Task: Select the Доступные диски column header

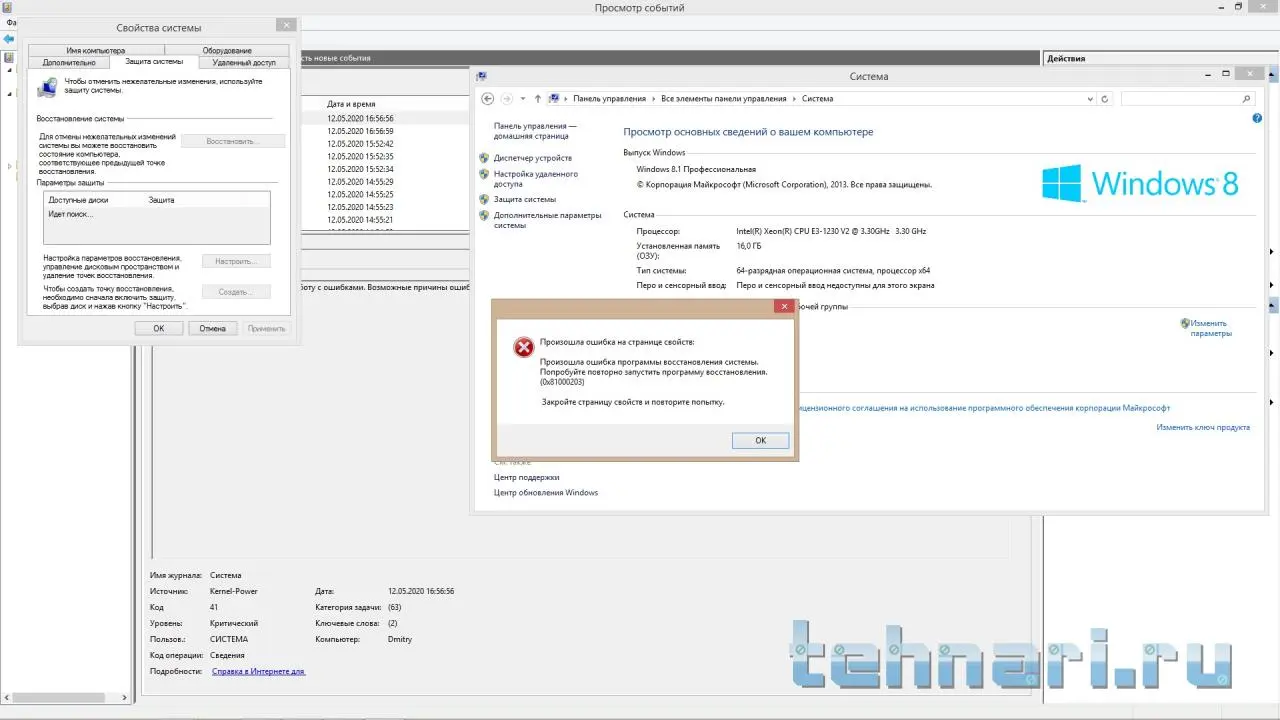Action: click(78, 200)
